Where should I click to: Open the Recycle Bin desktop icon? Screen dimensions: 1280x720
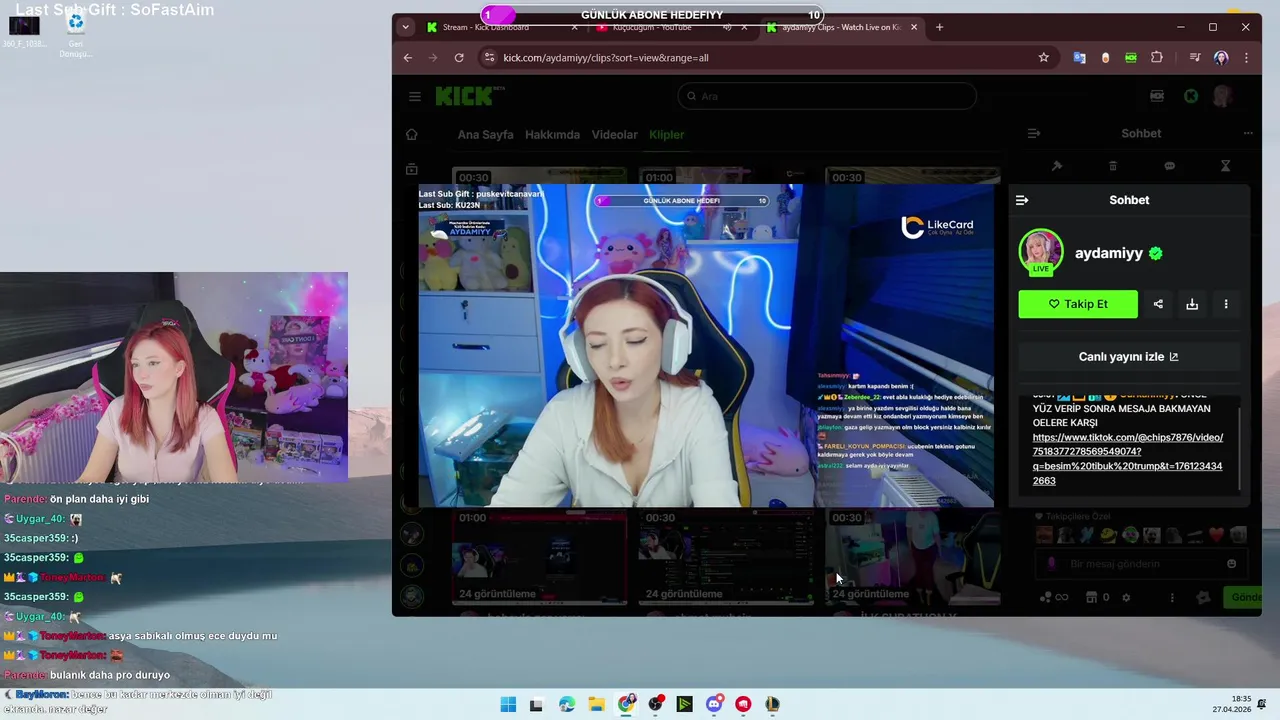[x=75, y=33]
